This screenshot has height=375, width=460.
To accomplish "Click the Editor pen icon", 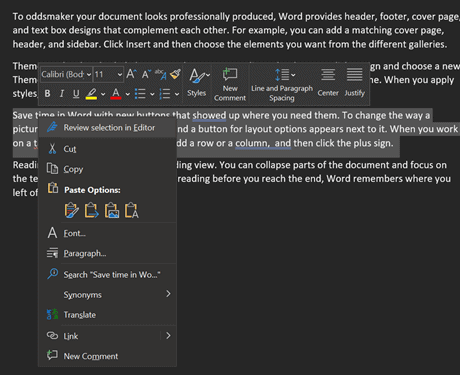I will click(x=52, y=127).
